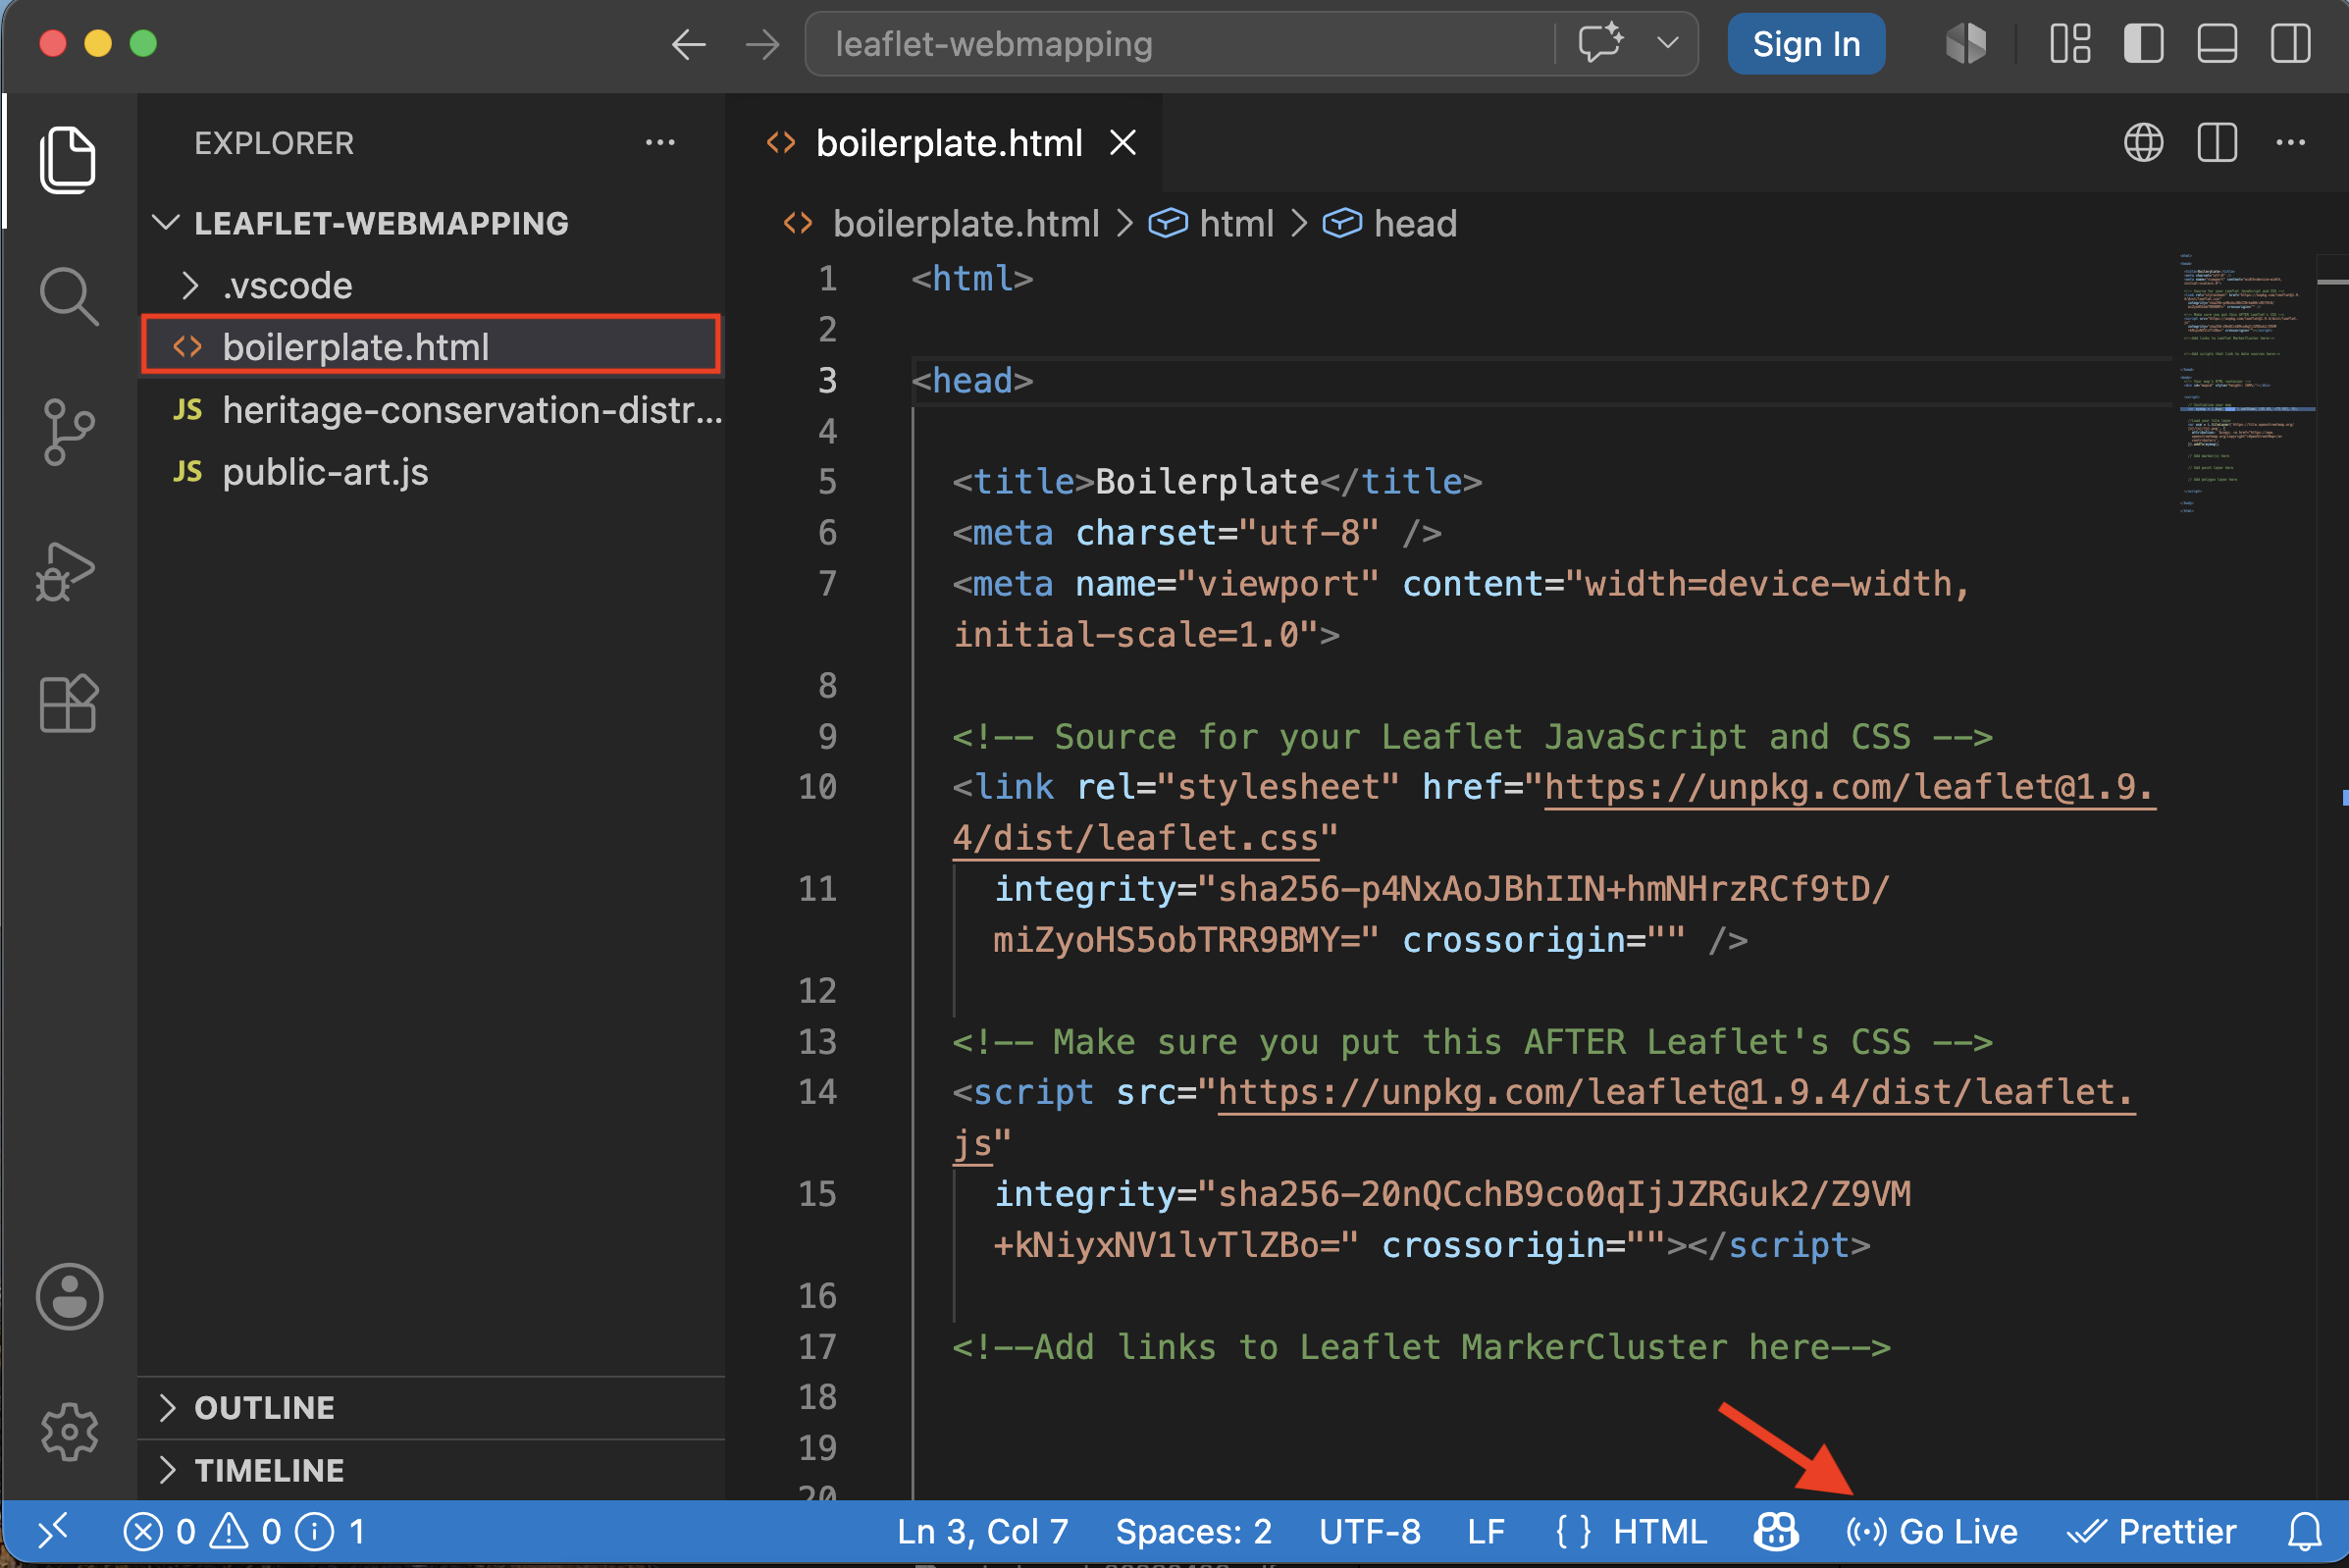2349x1568 pixels.
Task: Start the server with Go Live
Action: [1931, 1531]
